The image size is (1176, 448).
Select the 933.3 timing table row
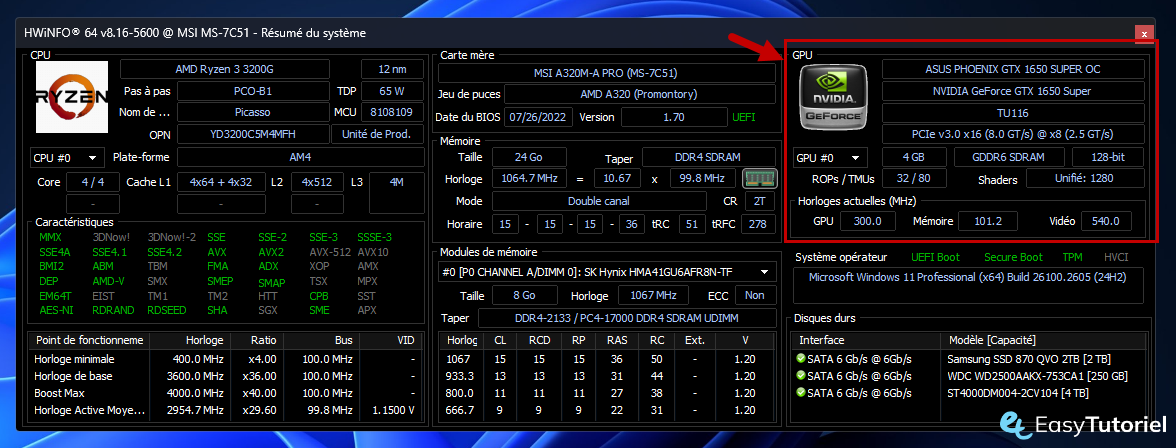(x=607, y=376)
